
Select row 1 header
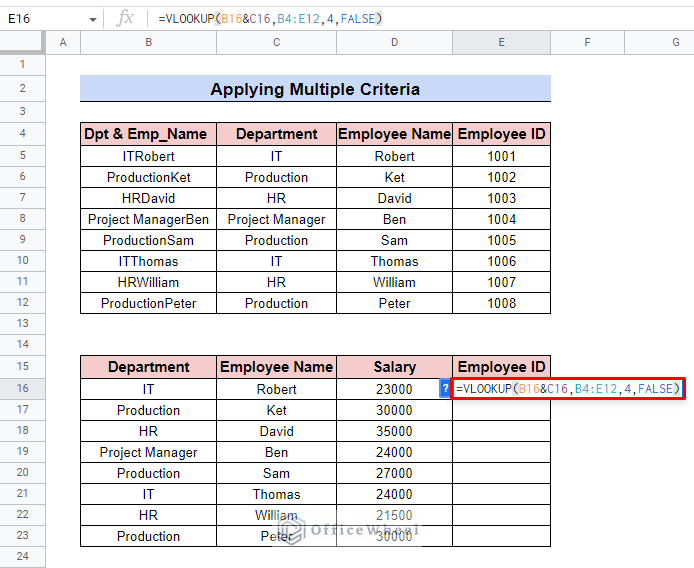pyautogui.click(x=23, y=65)
